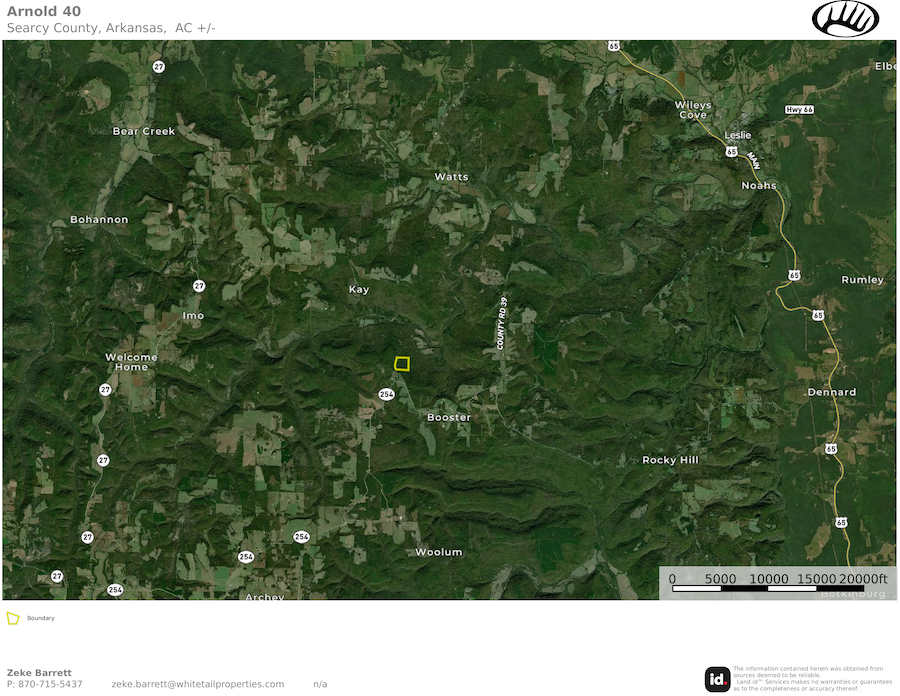
Task: Click the Whitetail Properties paw logo
Action: pos(845,18)
